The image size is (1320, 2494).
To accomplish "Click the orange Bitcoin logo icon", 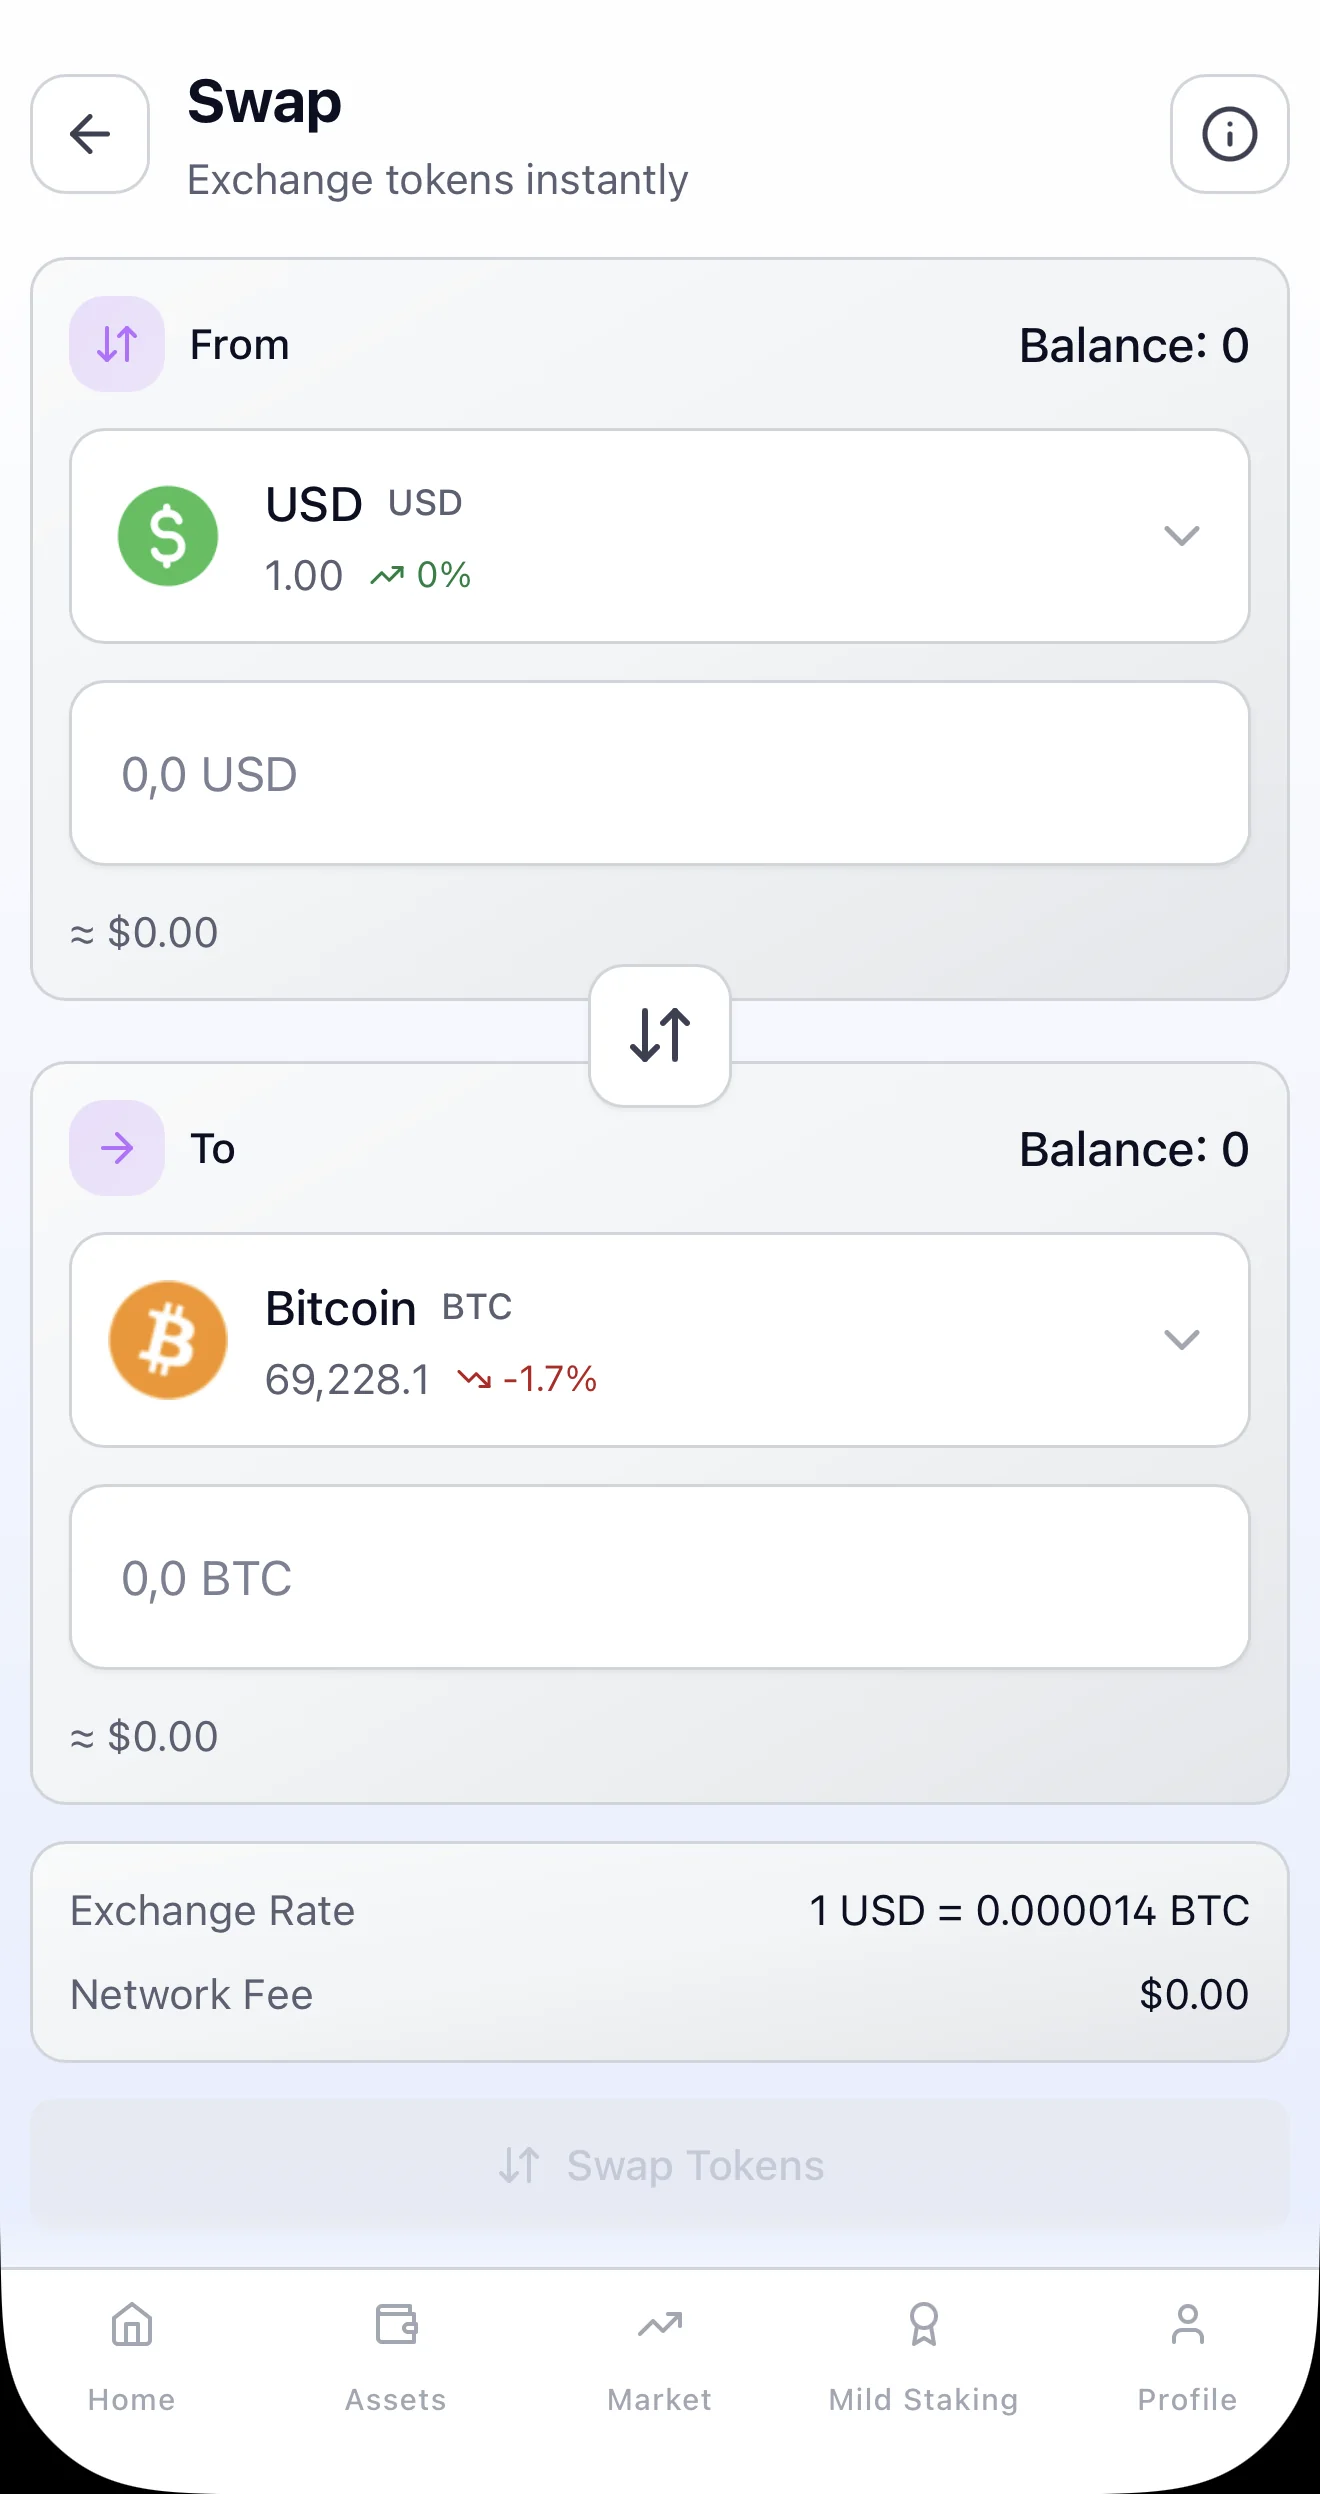I will pos(168,1340).
